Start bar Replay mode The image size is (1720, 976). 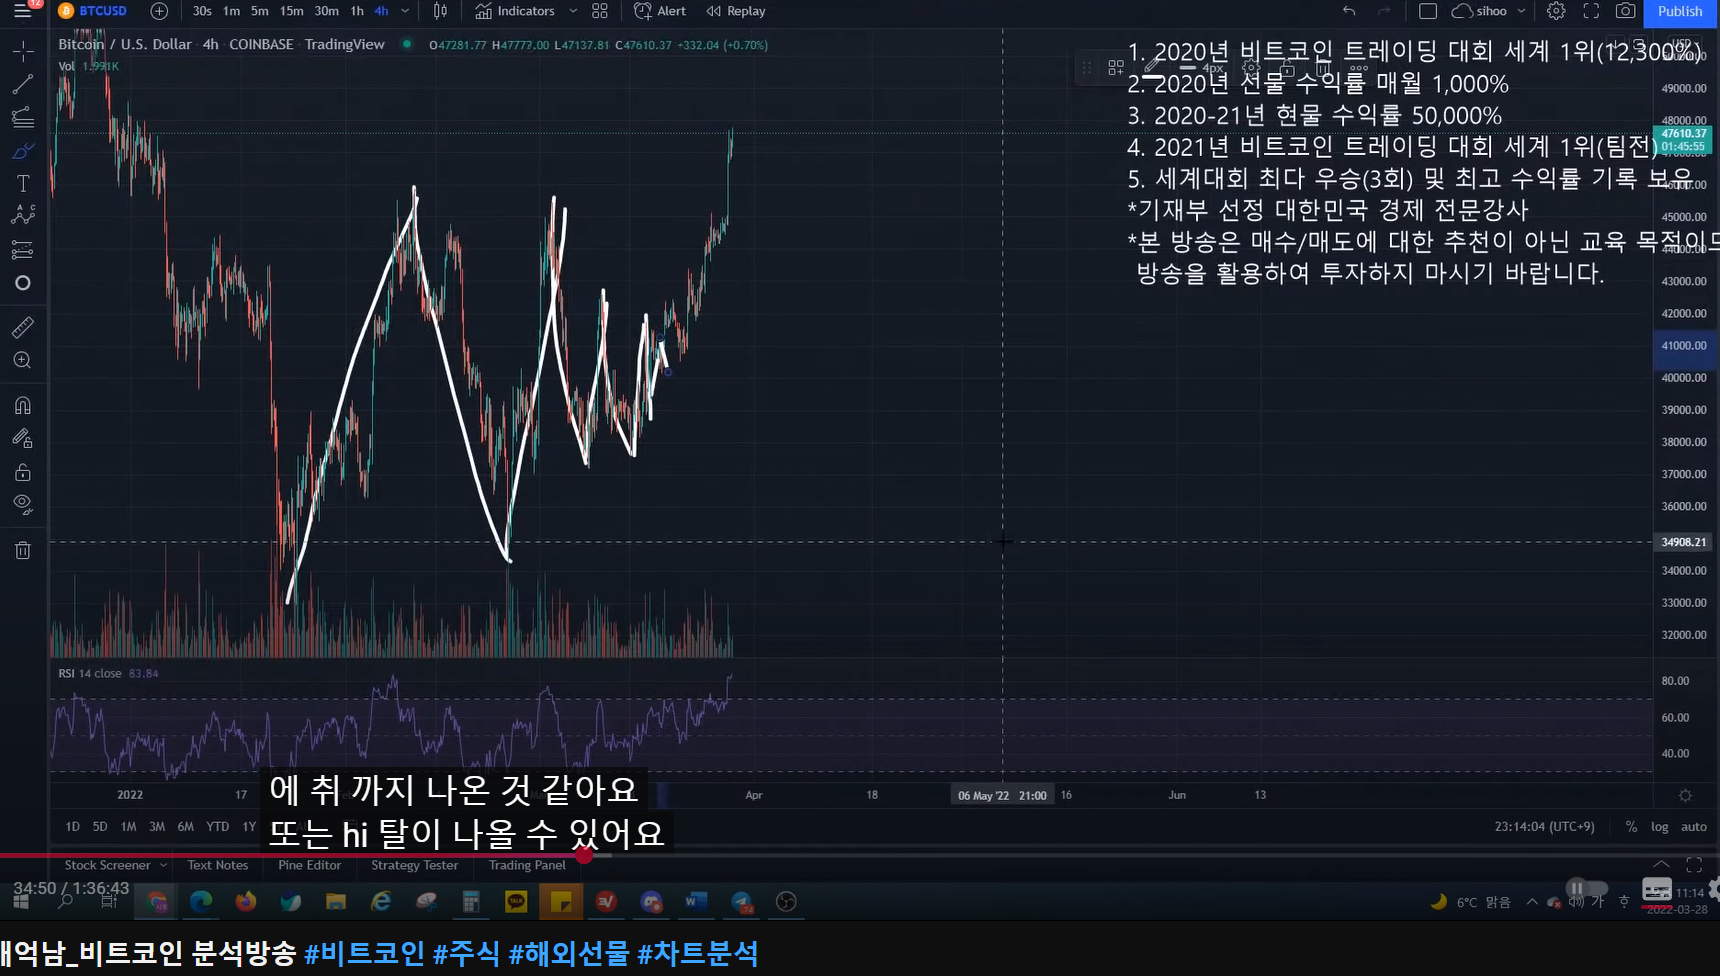tap(736, 11)
